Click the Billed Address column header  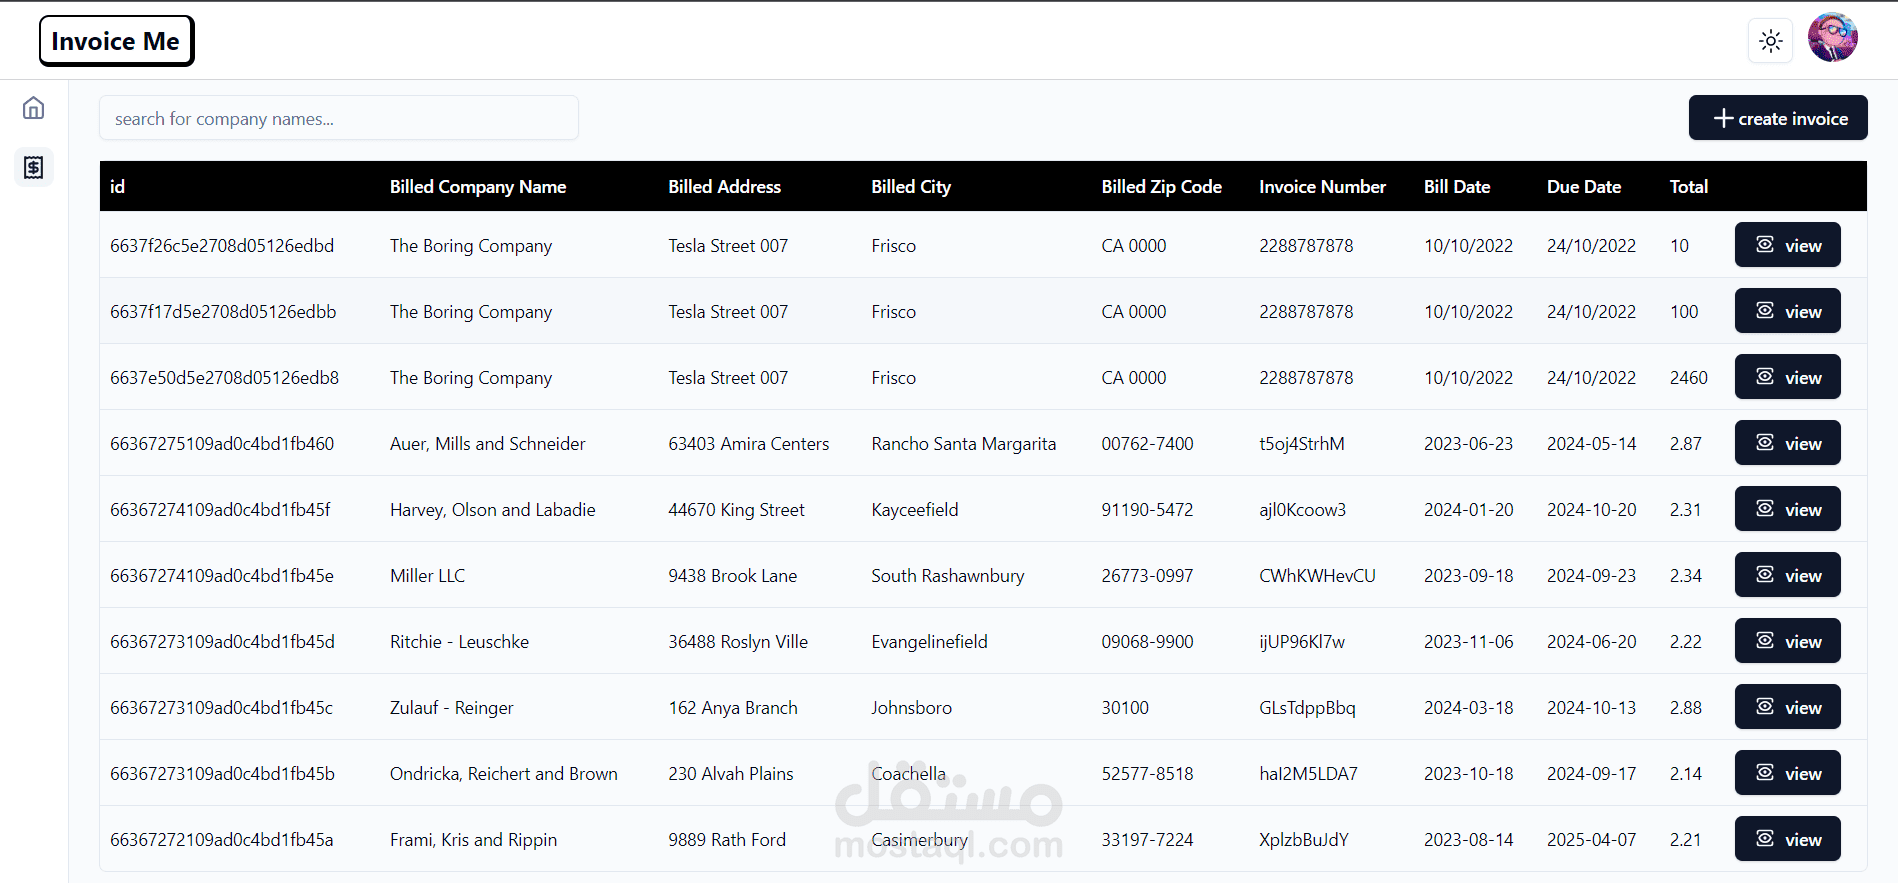725,187
